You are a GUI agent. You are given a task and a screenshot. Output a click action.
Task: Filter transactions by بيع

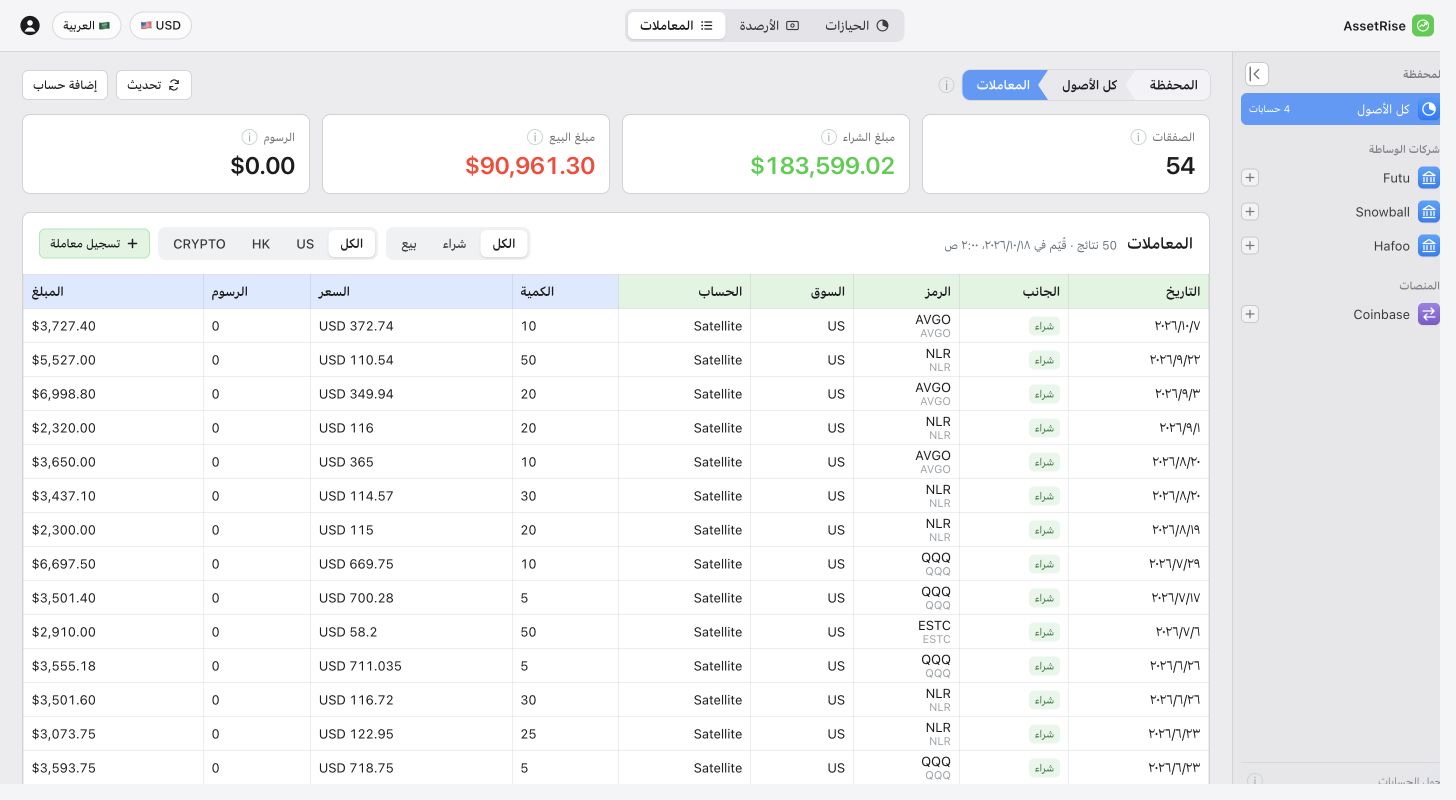(409, 244)
